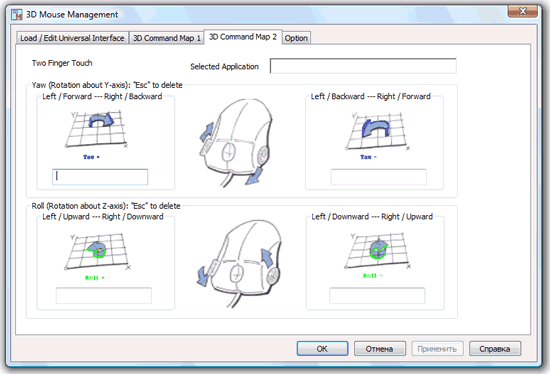Image resolution: width=550 pixels, height=374 pixels.
Task: Click the Roll + command input box
Action: tap(104, 295)
